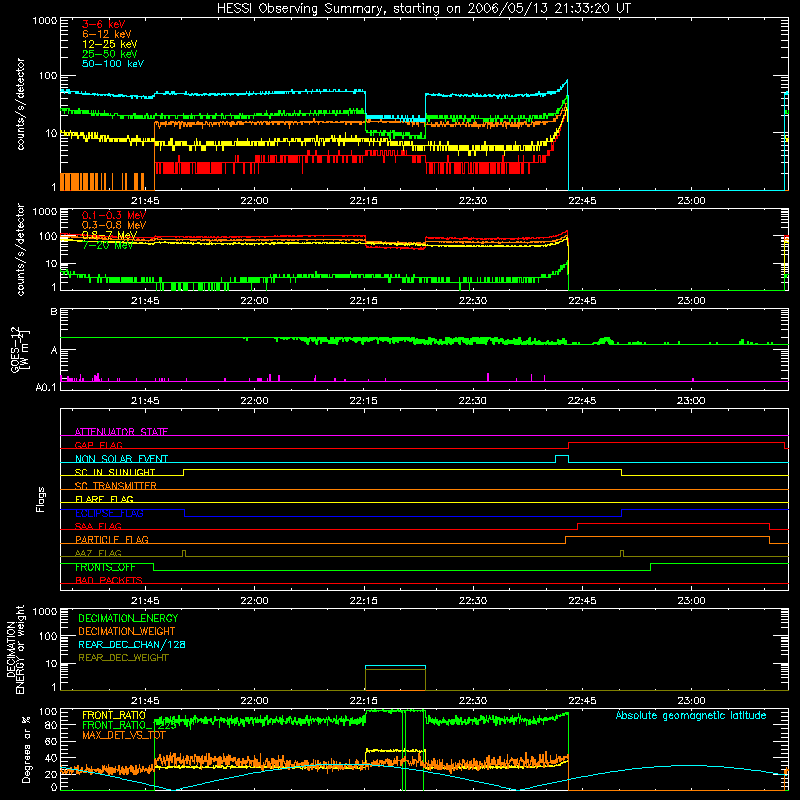Click '22:00' tick under the MeV panel
The image size is (800, 800).
254,301
